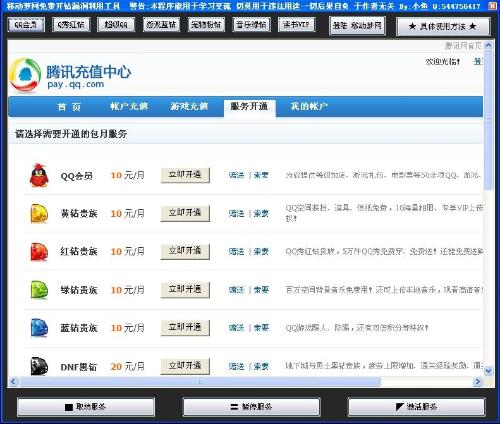This screenshot has height=424, width=500.
Task: Select the 宠物粉钻 toolbar button
Action: tap(206, 25)
